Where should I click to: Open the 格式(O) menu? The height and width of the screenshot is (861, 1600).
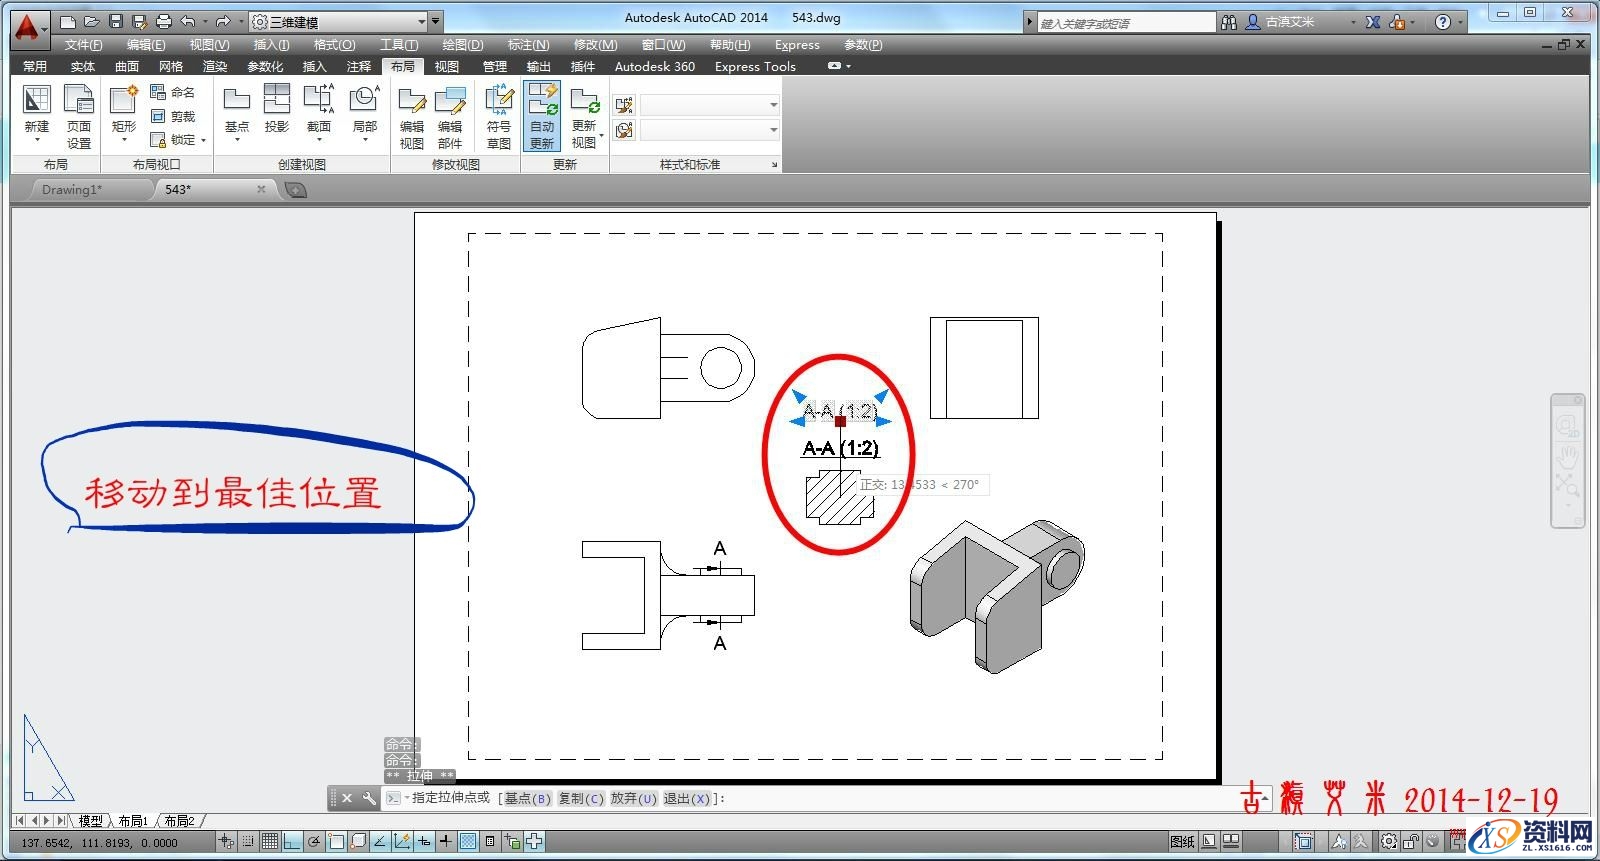334,44
